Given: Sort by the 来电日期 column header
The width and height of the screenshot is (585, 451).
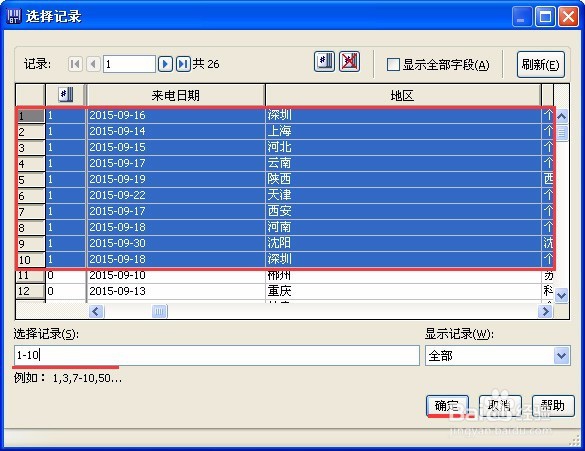Looking at the screenshot, I should point(175,95).
